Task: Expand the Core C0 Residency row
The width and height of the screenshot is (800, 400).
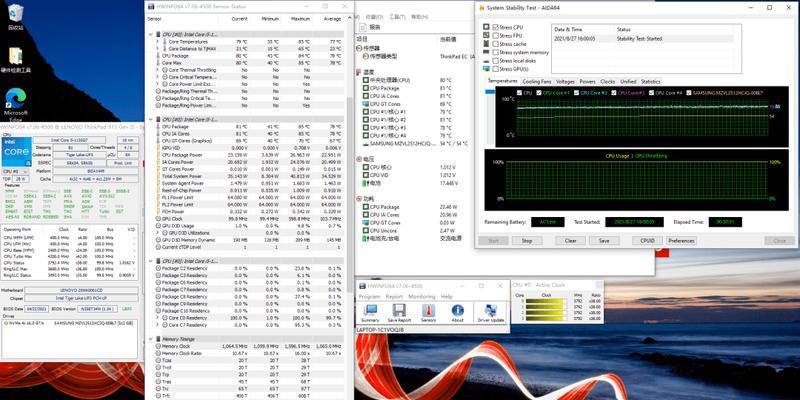Action: coord(158,318)
